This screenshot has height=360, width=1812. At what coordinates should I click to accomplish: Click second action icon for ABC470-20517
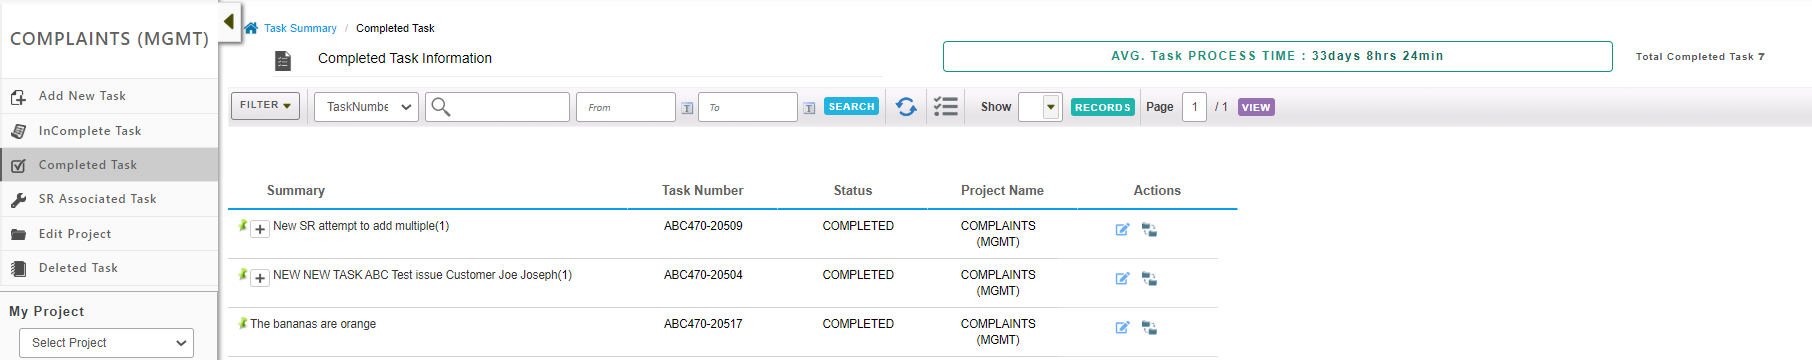[x=1149, y=328]
